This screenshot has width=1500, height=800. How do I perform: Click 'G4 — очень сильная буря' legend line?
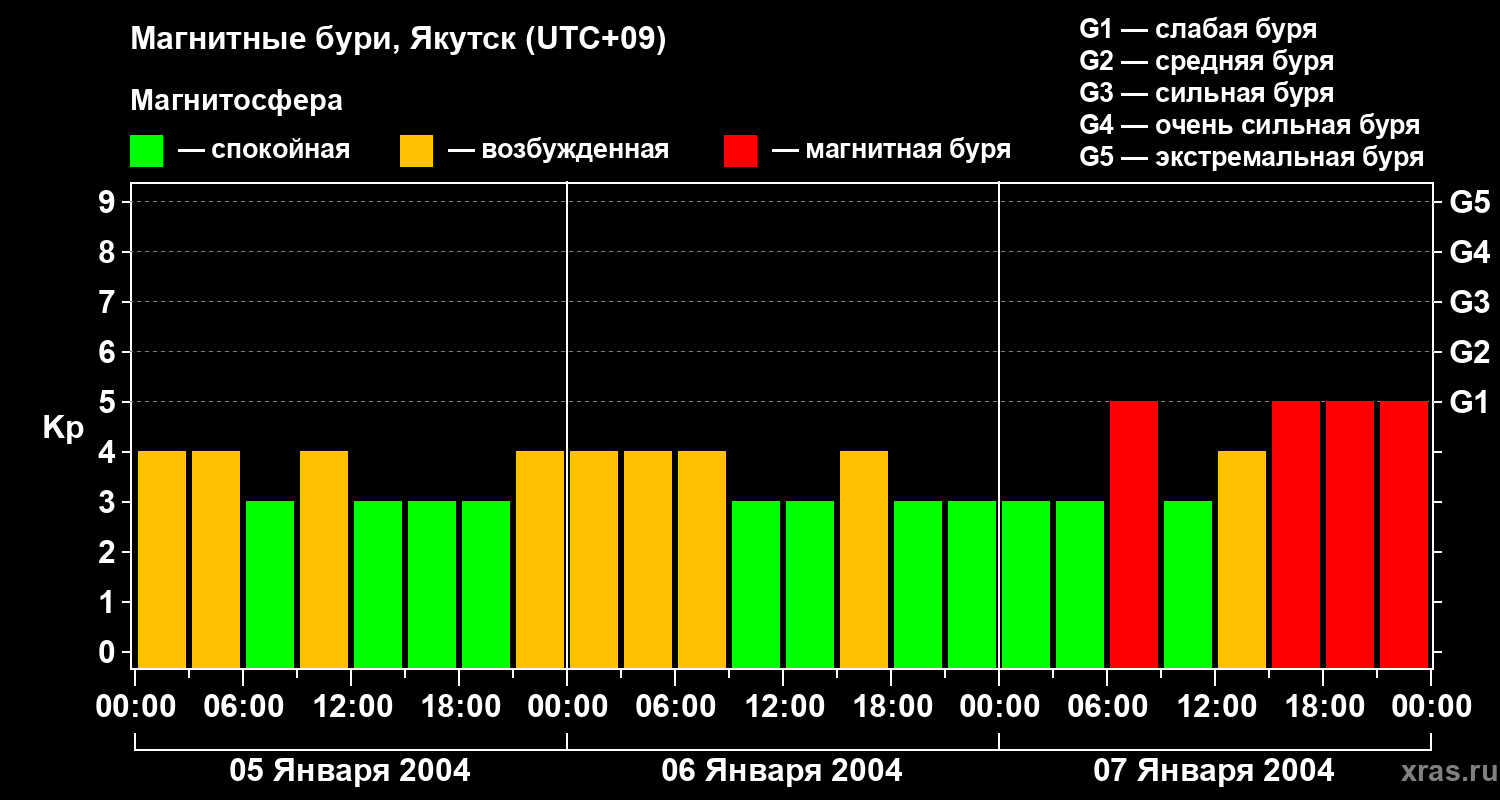click(1250, 125)
